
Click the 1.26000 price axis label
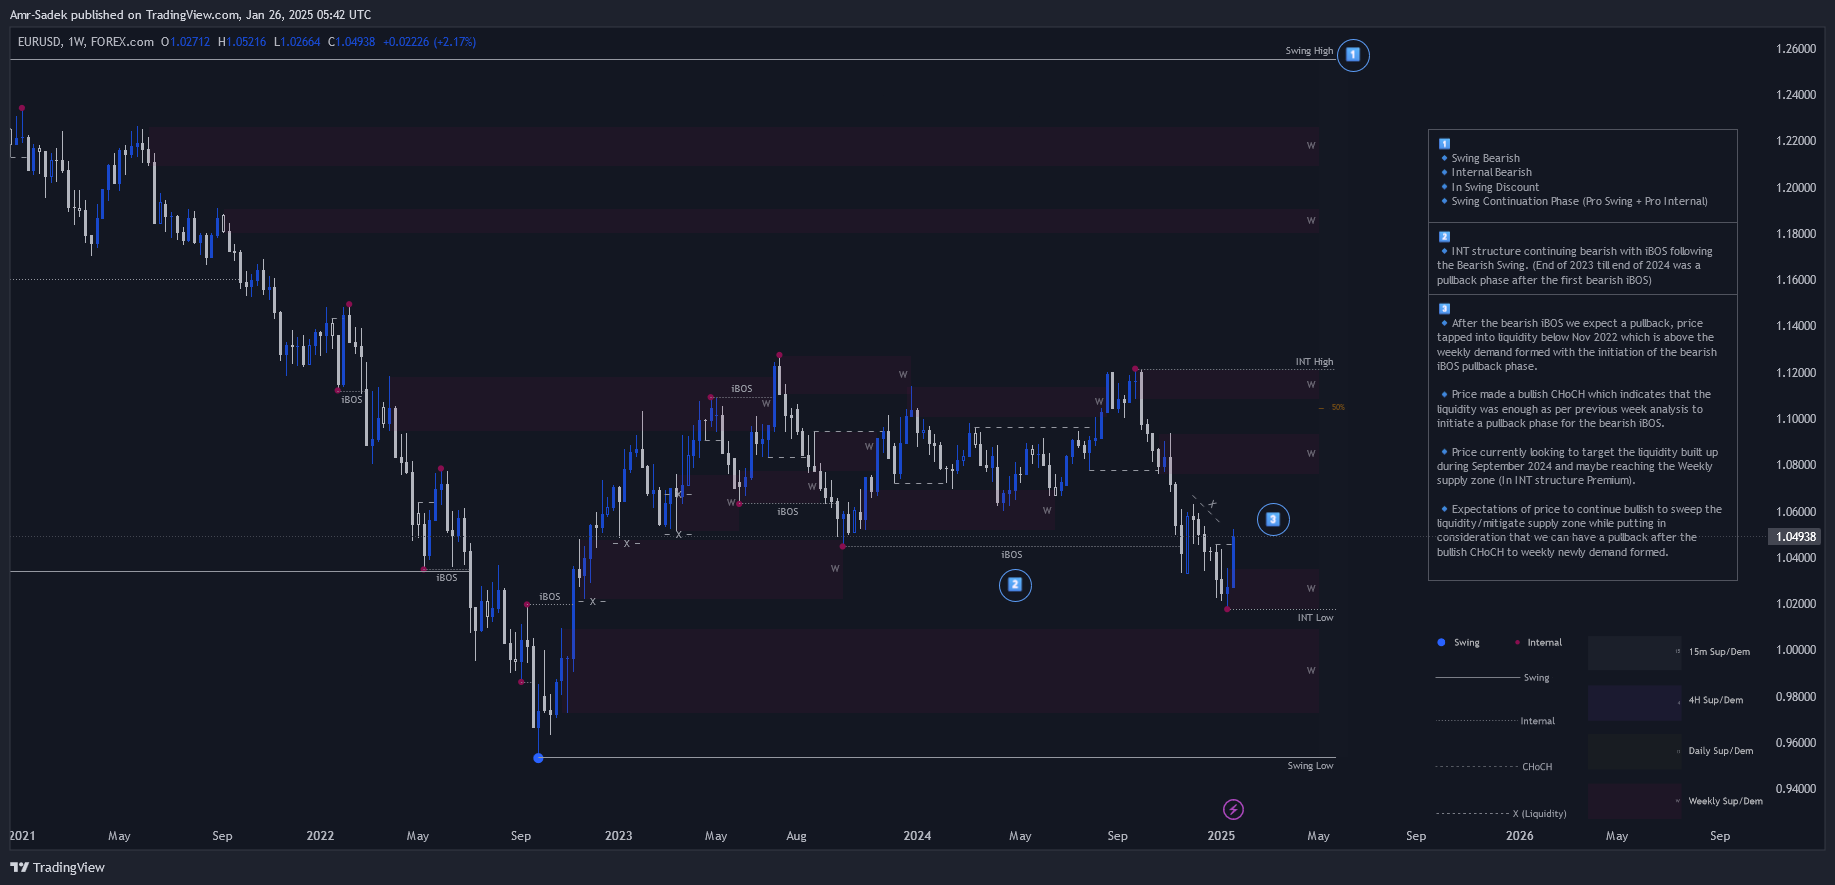(x=1796, y=49)
